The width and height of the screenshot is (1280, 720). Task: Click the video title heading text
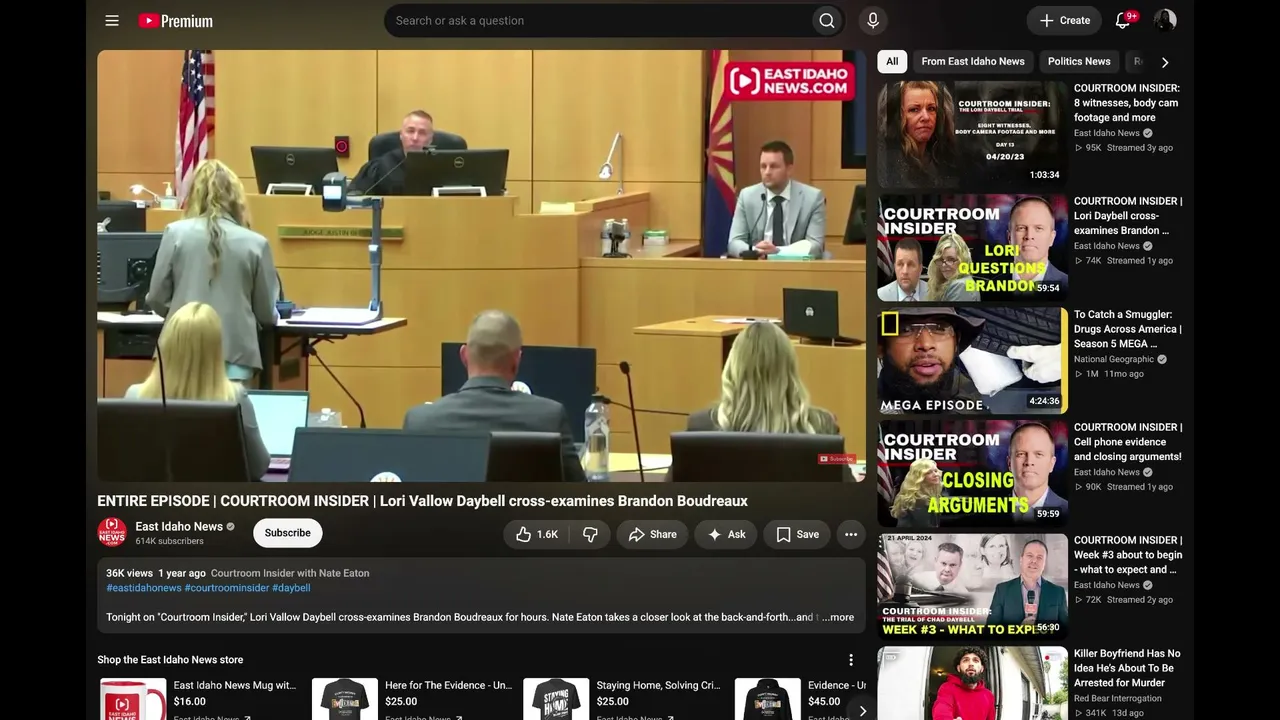coord(422,501)
